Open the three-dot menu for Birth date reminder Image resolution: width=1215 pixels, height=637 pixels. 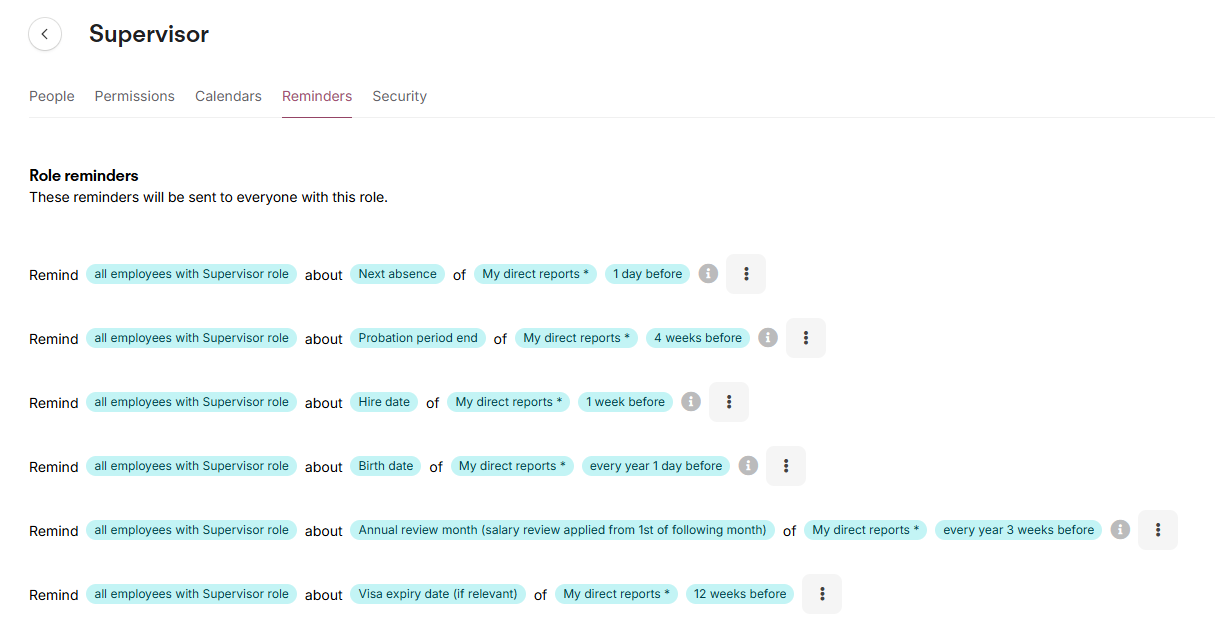click(x=786, y=466)
